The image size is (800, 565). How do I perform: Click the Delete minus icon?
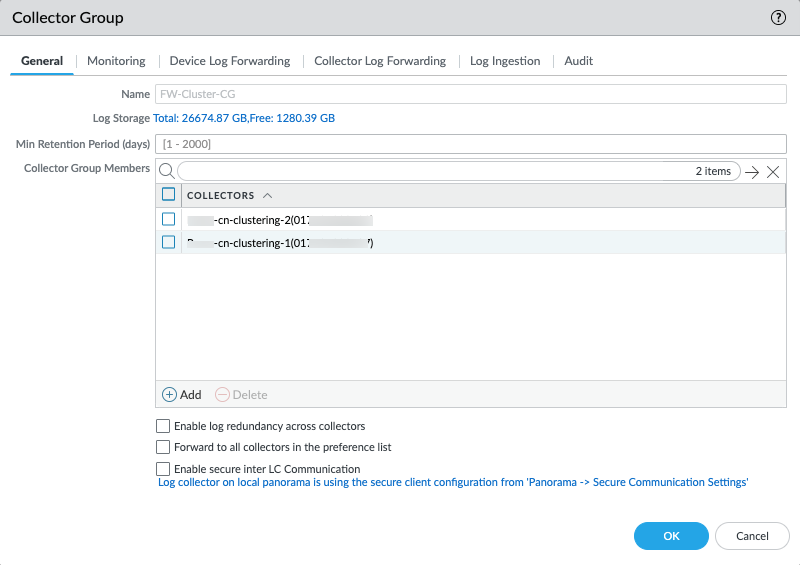coord(222,395)
